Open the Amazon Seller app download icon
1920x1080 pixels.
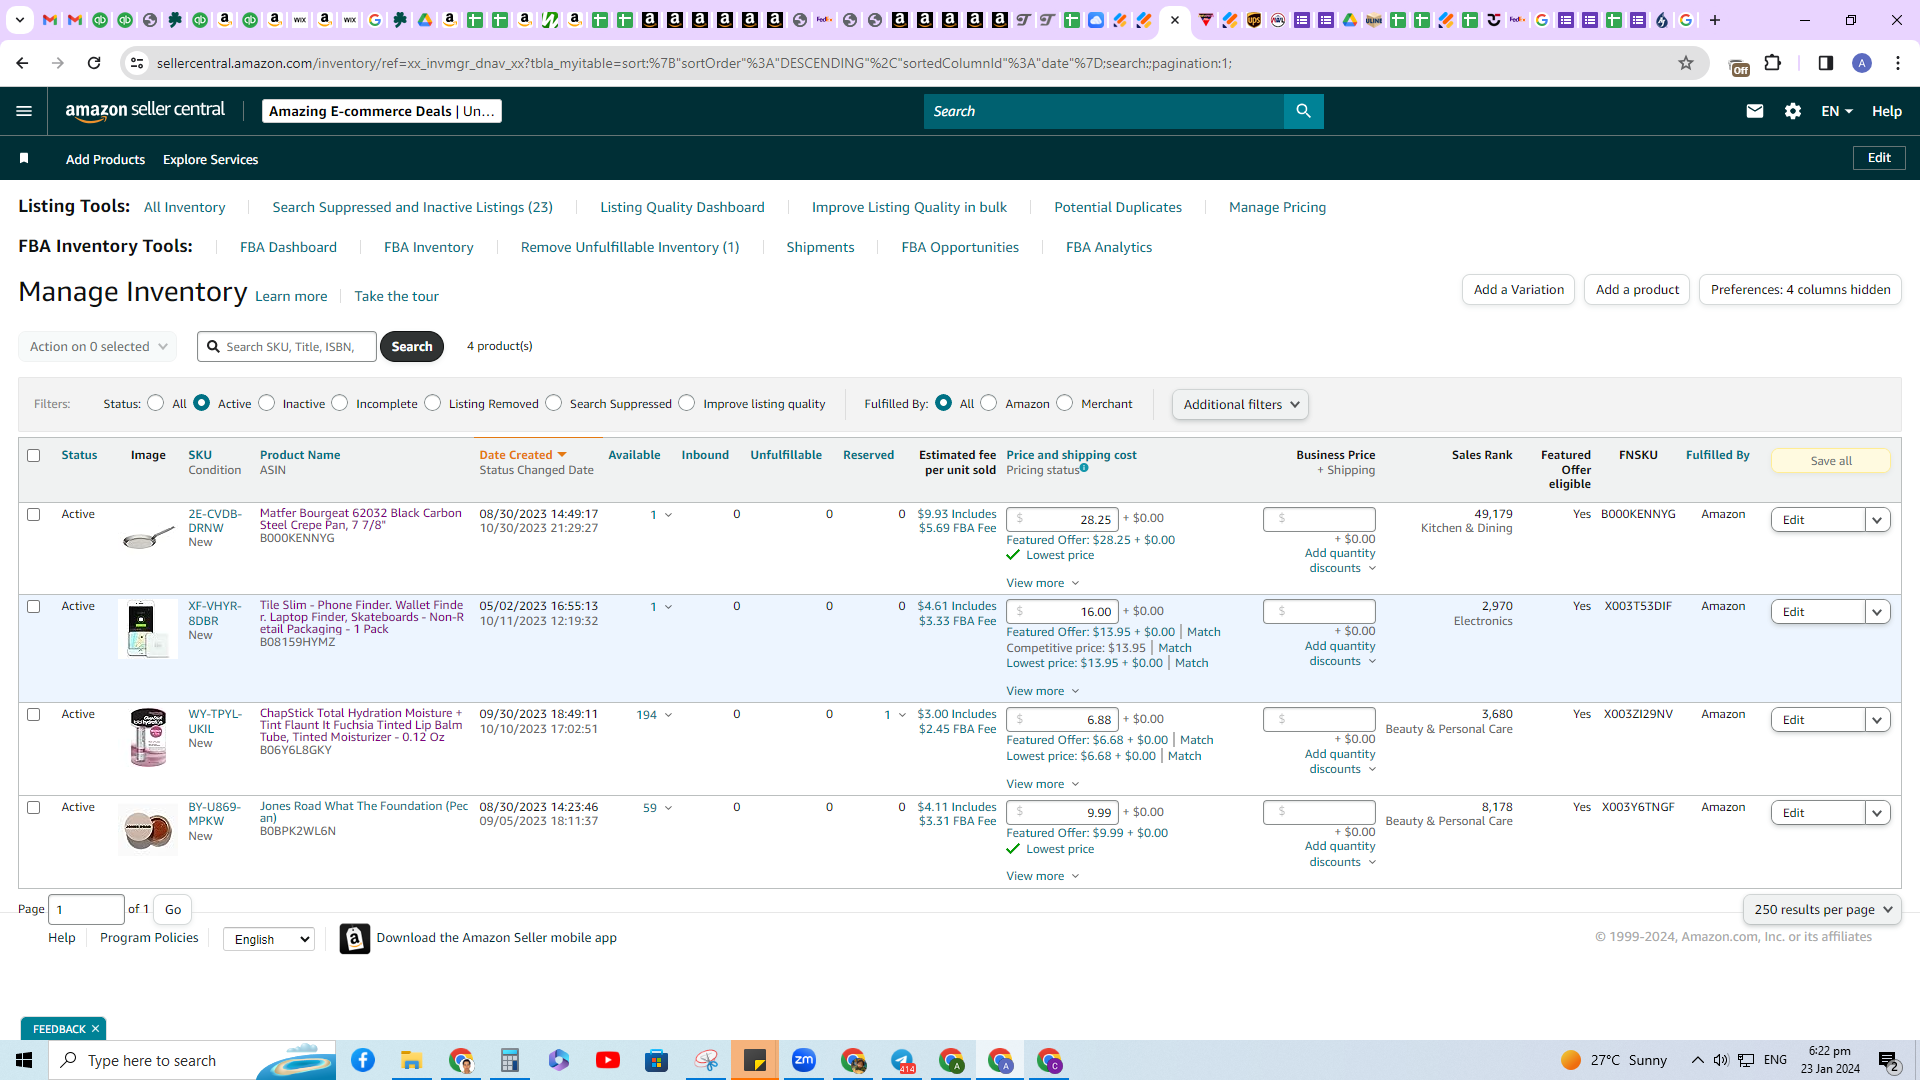[355, 938]
